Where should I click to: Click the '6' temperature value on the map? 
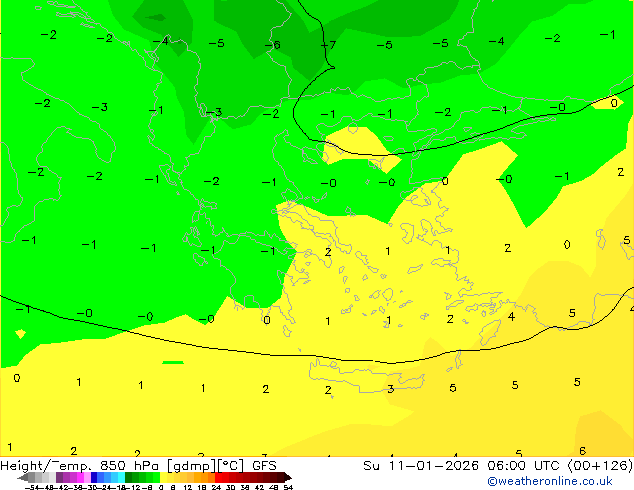point(582,450)
